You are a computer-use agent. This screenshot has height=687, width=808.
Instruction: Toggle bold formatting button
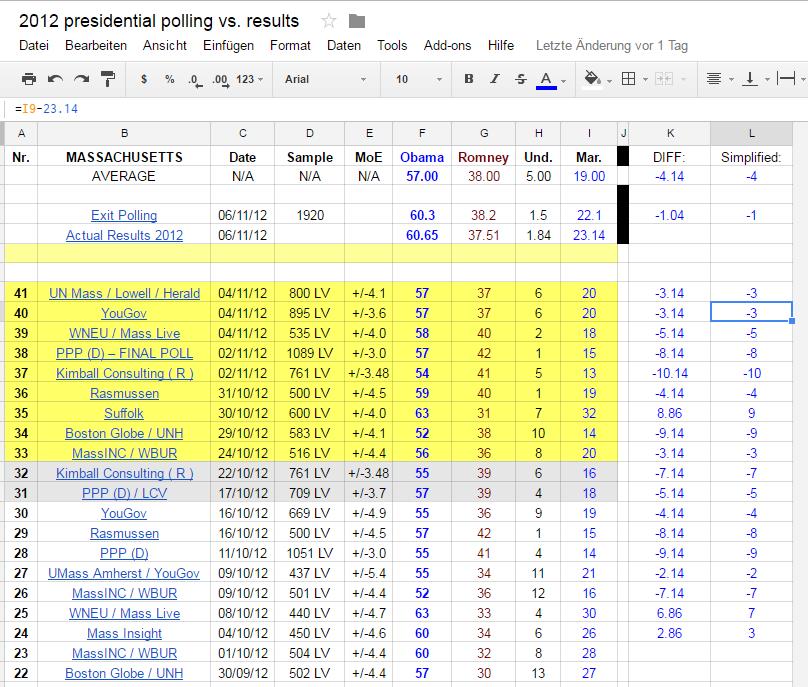click(x=469, y=79)
